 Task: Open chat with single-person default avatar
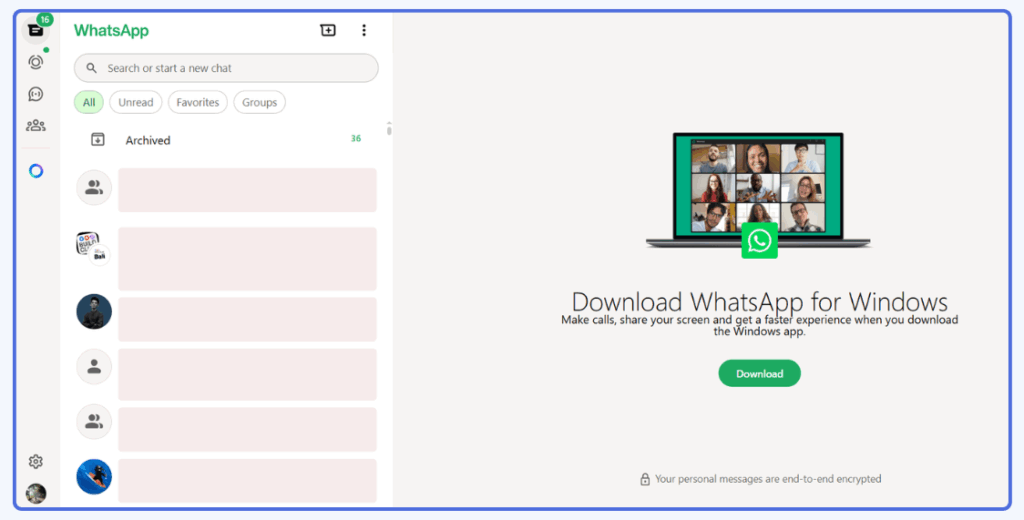pos(94,366)
